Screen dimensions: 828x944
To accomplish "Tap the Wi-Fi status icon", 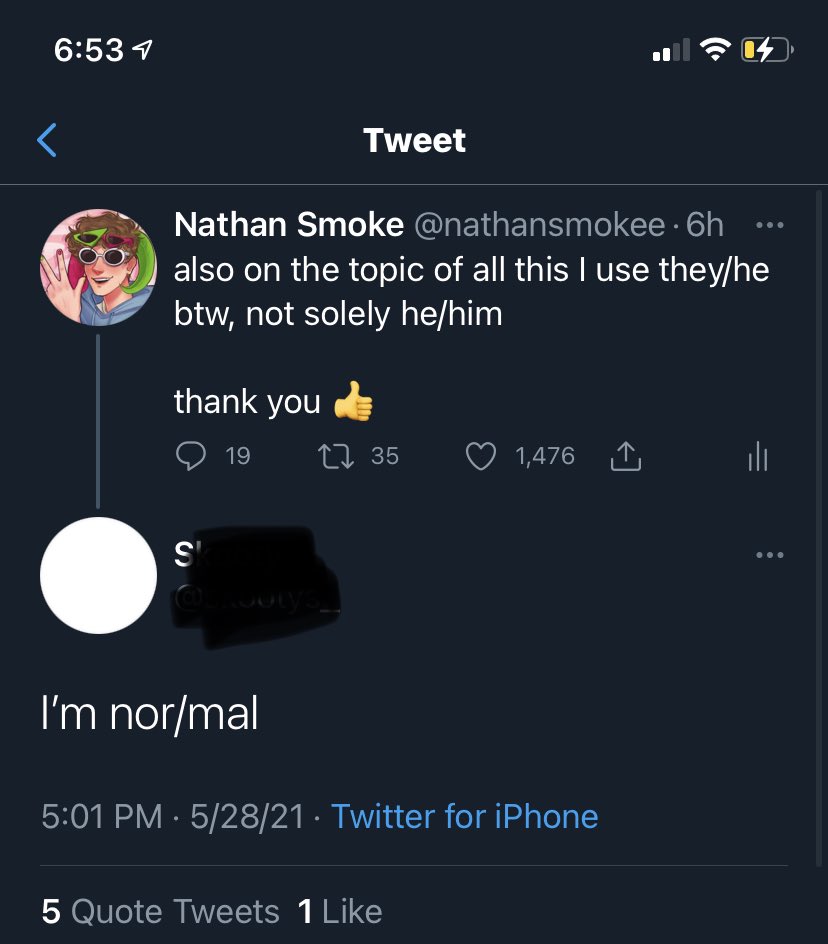I will (714, 50).
